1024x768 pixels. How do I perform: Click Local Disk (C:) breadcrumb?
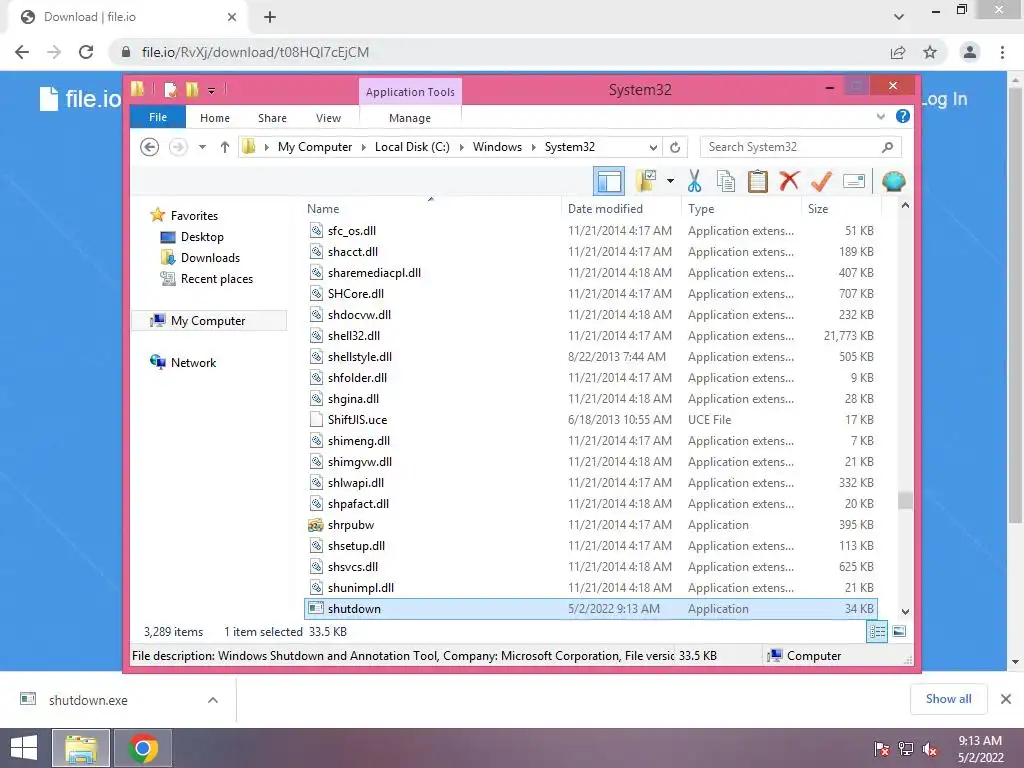click(412, 147)
